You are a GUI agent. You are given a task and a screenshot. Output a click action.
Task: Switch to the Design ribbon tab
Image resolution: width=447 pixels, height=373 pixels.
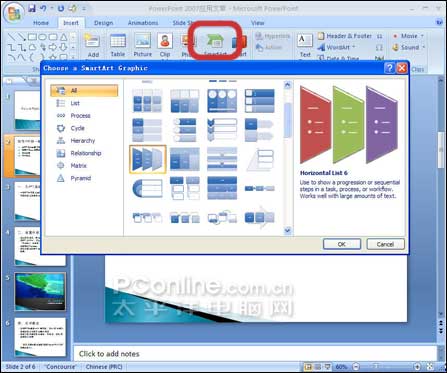coord(103,23)
